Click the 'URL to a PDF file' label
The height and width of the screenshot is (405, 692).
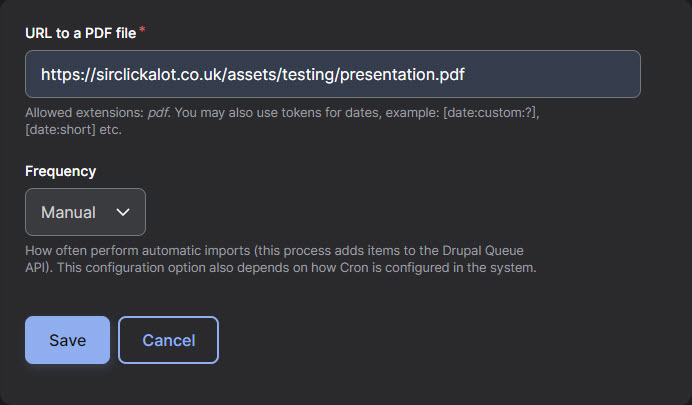[81, 33]
